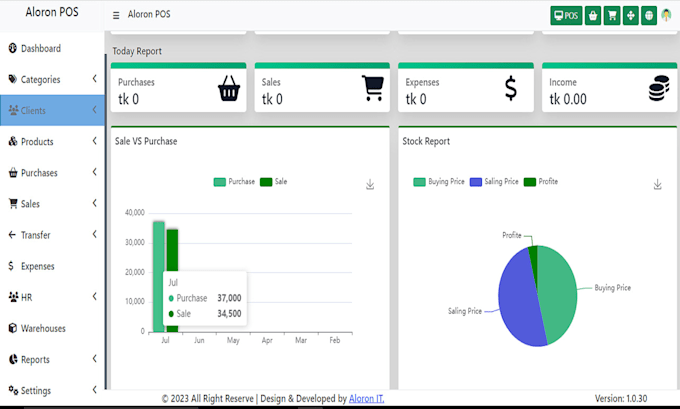Open the Products menu item
Screen dimensions: 680x409
(52, 141)
